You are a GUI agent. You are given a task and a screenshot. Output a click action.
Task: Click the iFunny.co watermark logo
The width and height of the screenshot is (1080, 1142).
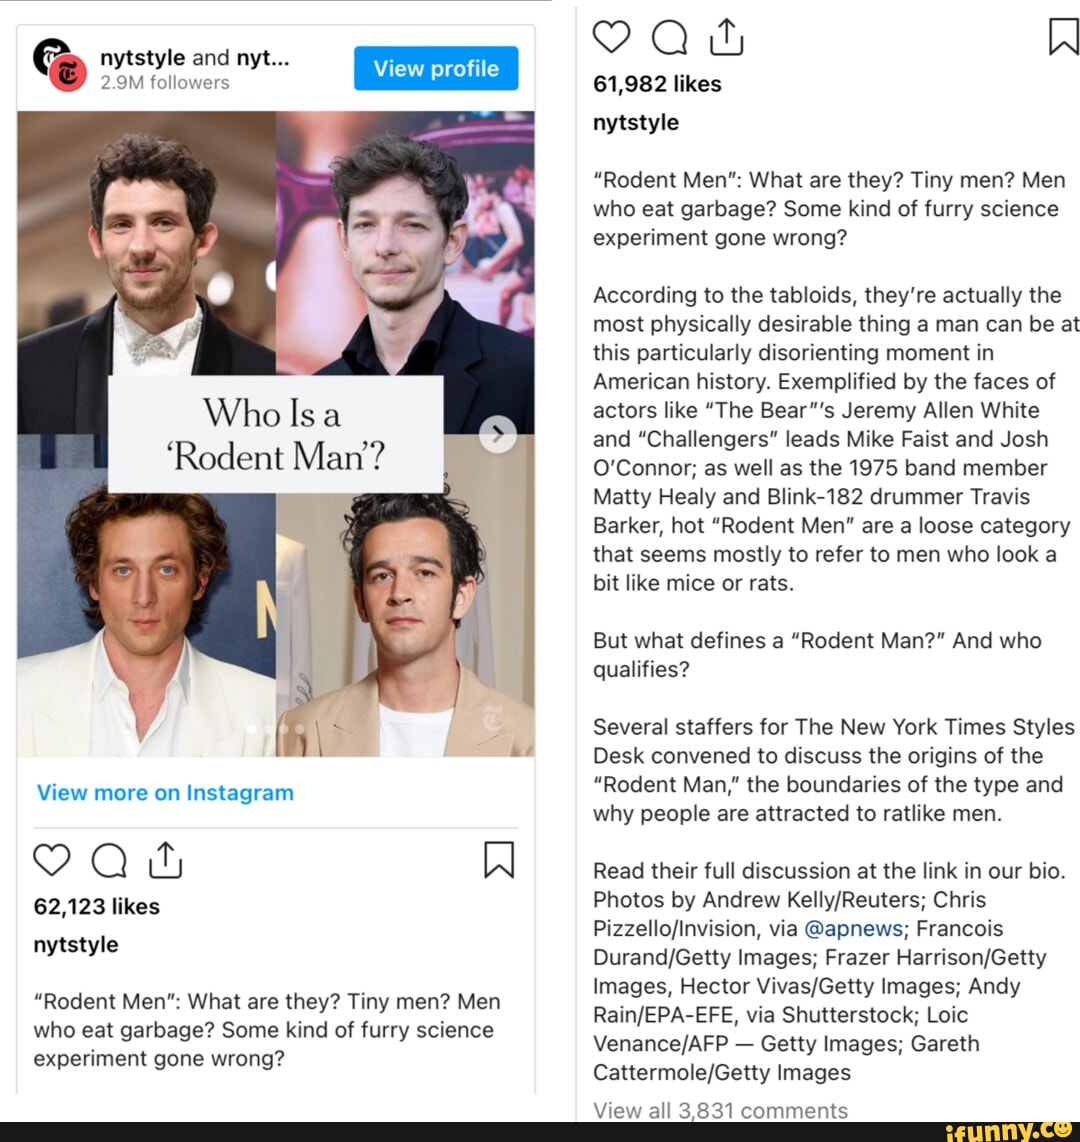point(1011,1131)
